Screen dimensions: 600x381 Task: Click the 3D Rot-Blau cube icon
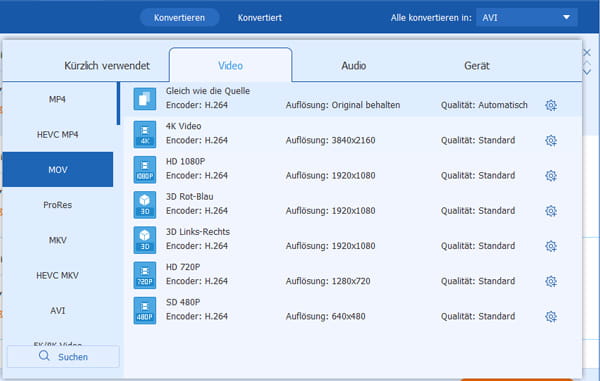[x=145, y=205]
